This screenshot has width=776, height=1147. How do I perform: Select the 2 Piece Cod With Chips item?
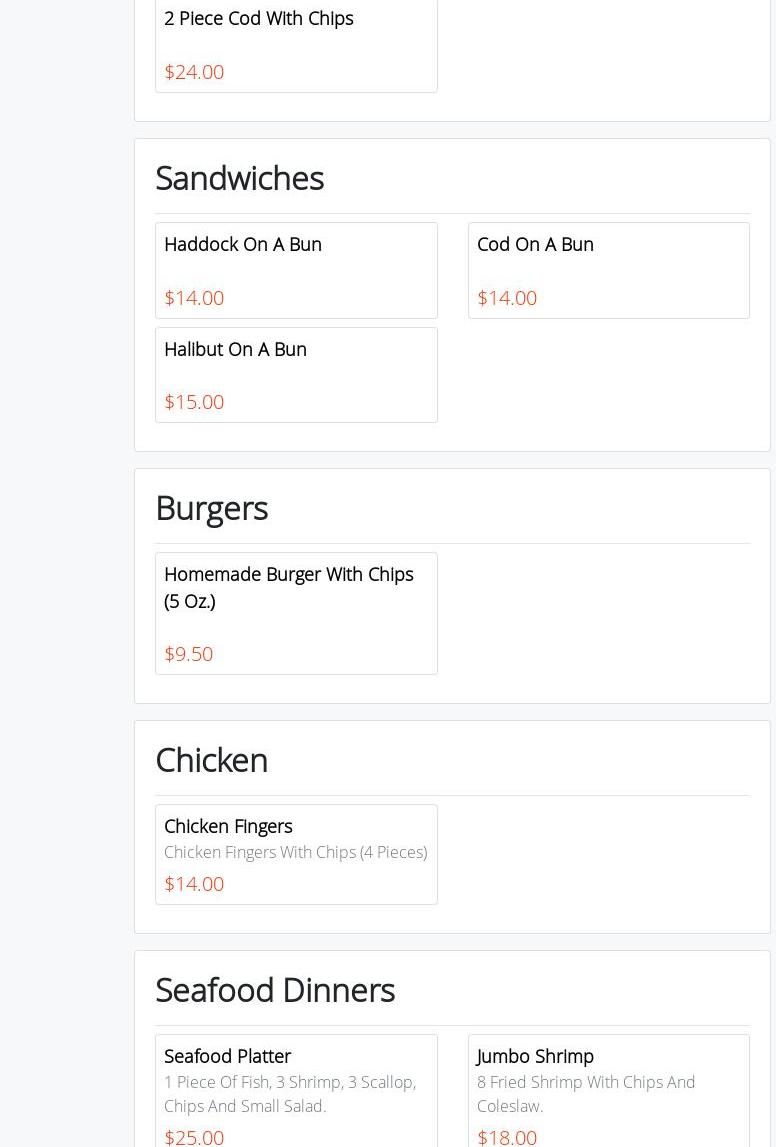[259, 18]
